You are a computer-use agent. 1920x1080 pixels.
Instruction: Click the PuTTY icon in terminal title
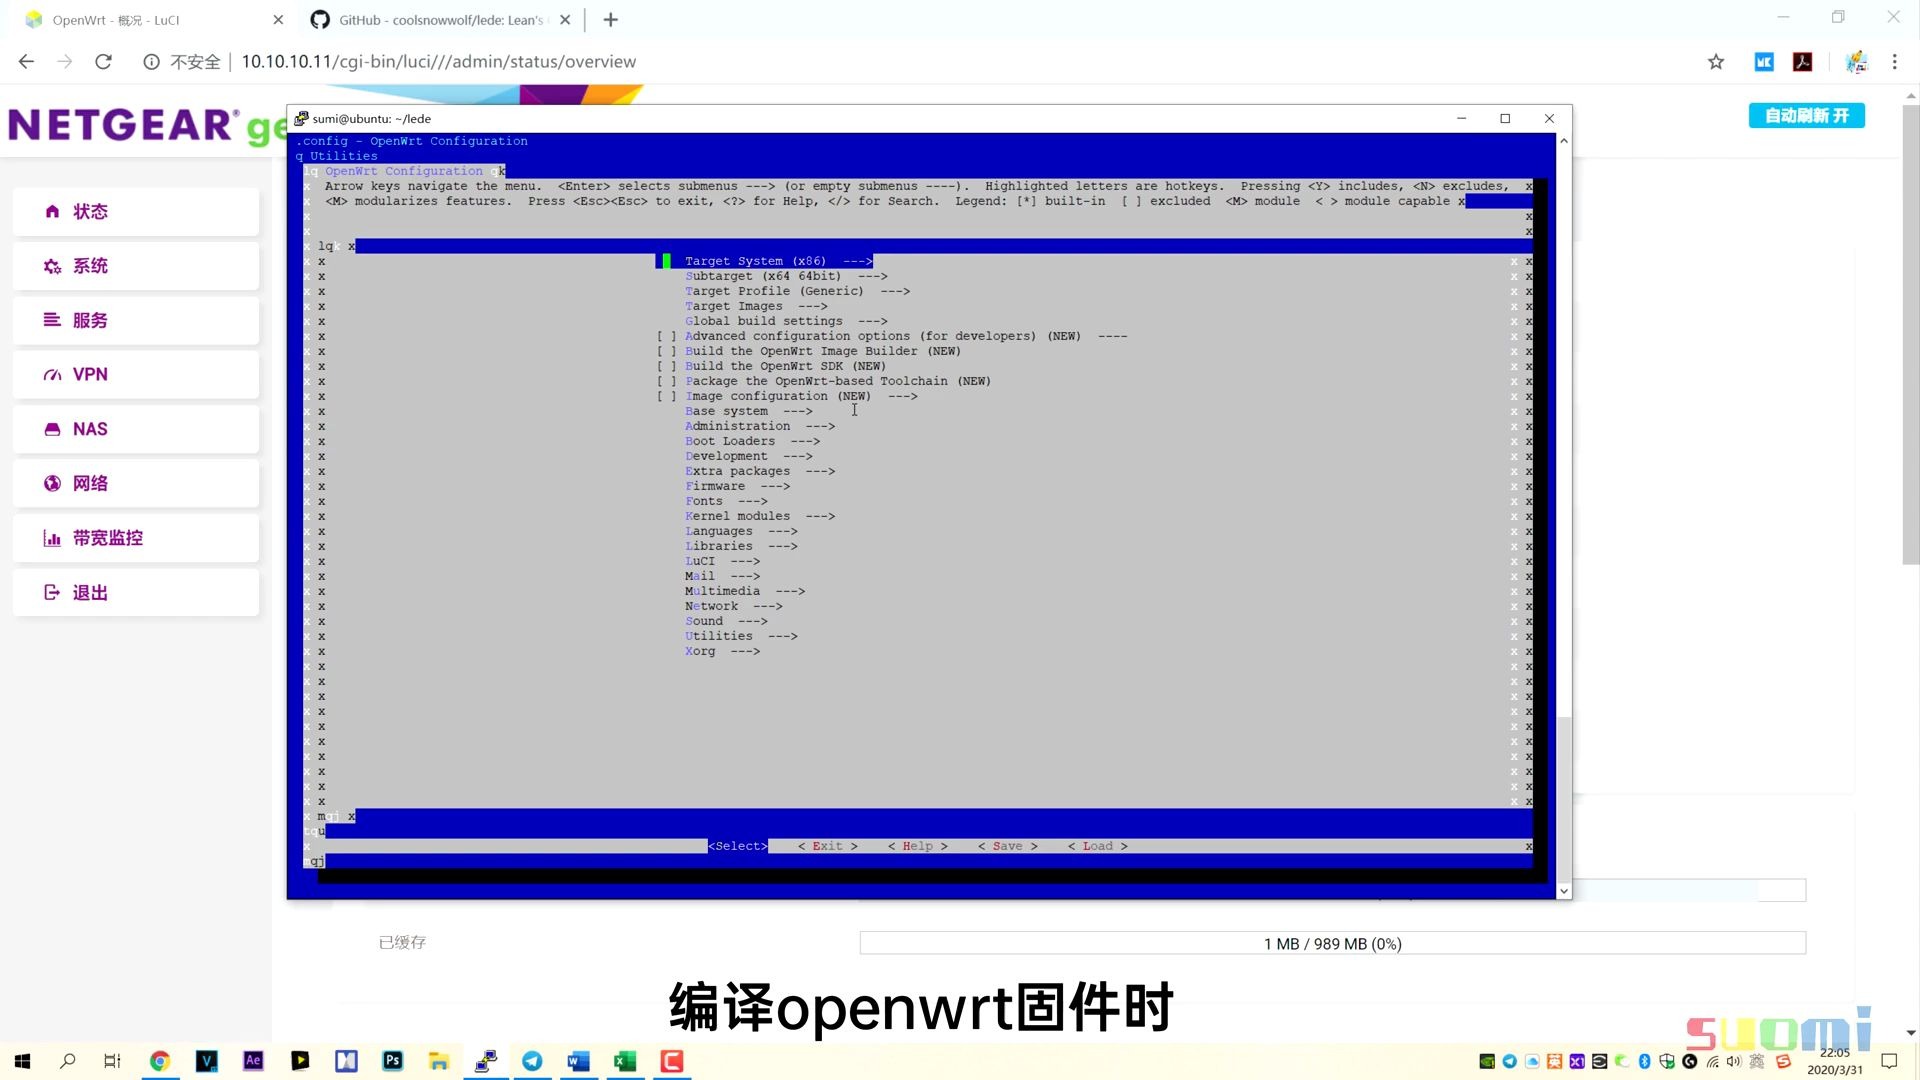click(x=301, y=118)
